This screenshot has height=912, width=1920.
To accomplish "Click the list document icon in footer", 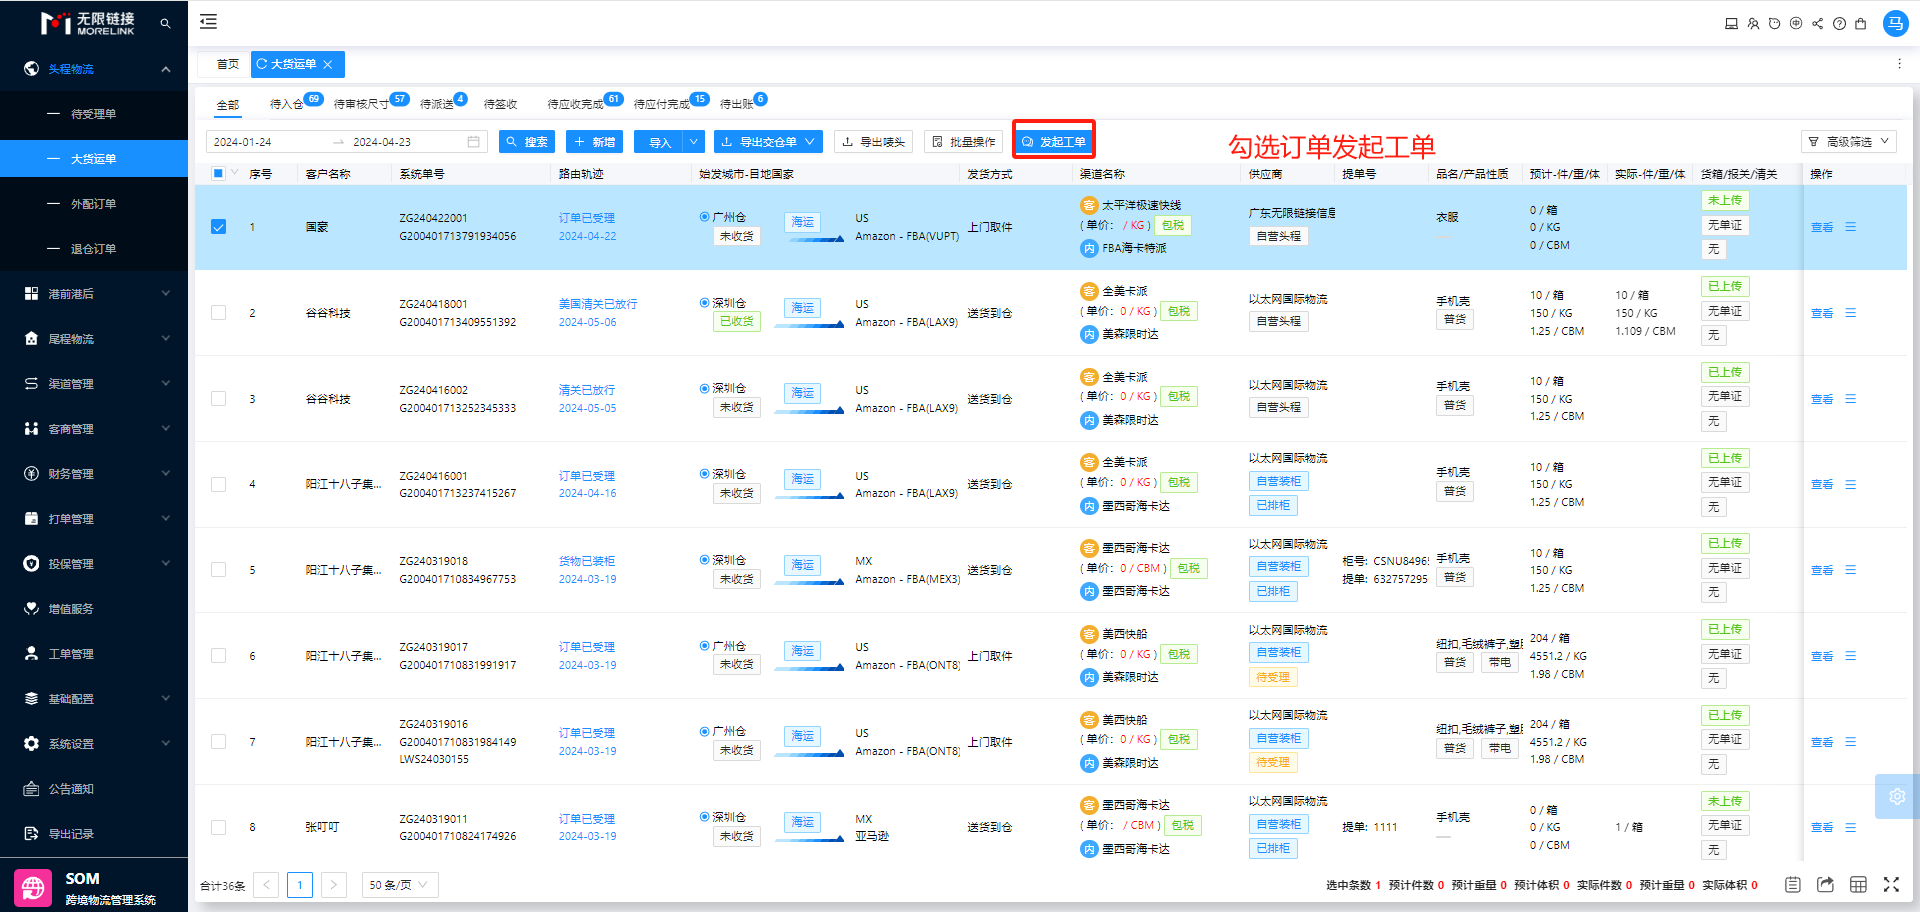I will [x=1793, y=885].
